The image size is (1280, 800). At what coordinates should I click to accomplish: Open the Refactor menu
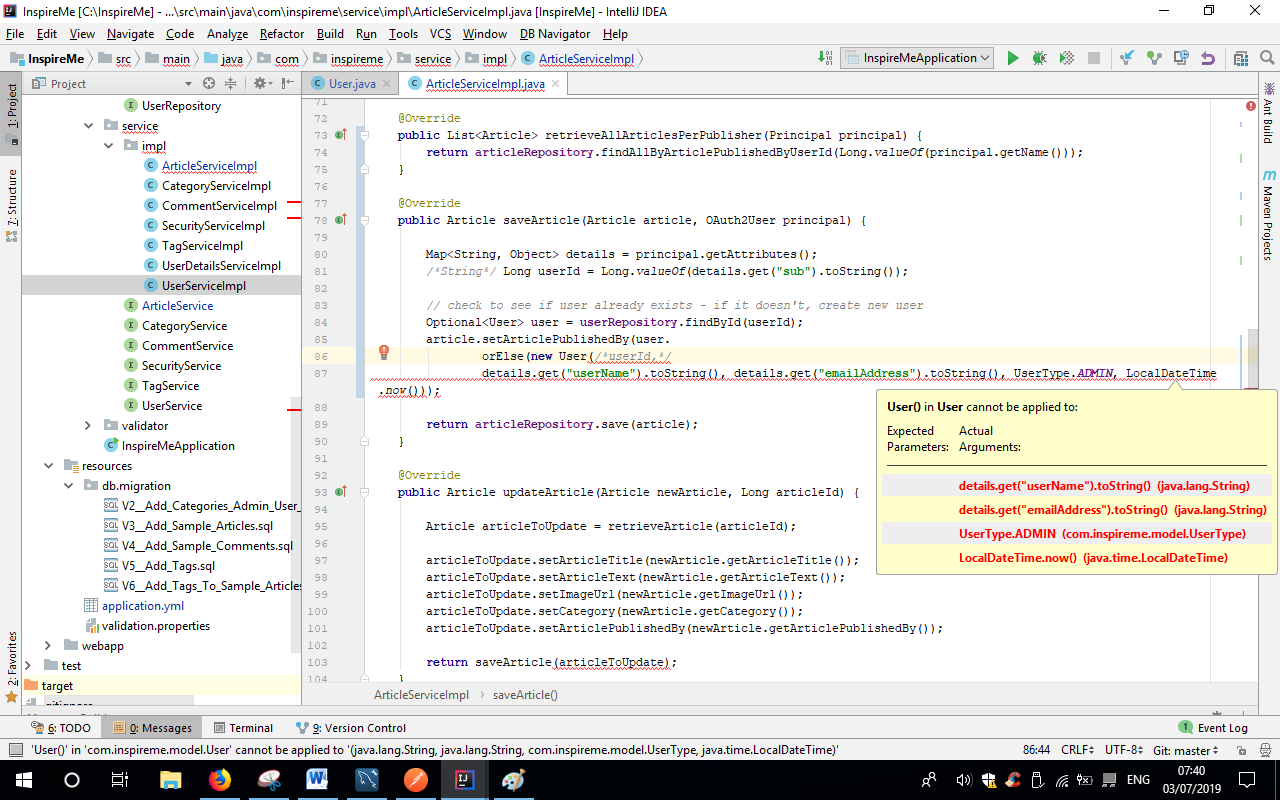[x=282, y=34]
